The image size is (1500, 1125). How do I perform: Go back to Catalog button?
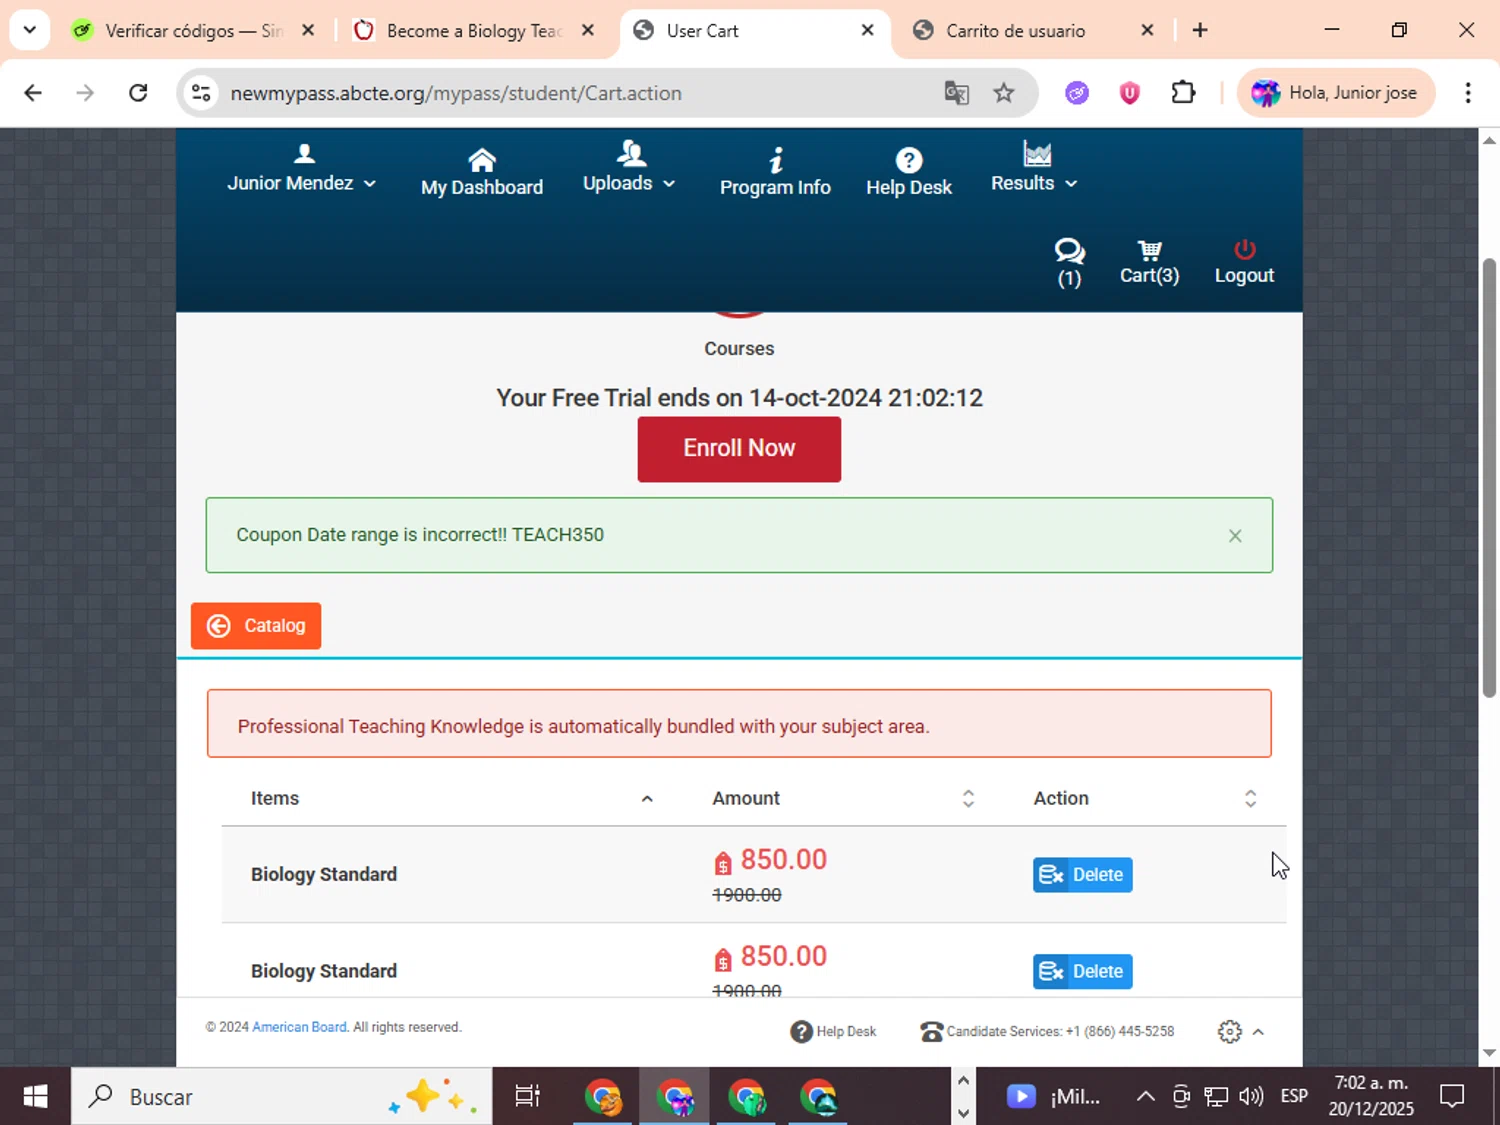tap(256, 626)
